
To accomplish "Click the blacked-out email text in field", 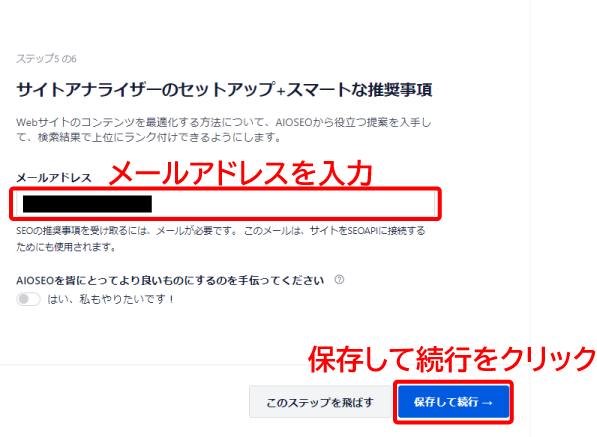I will (x=87, y=204).
